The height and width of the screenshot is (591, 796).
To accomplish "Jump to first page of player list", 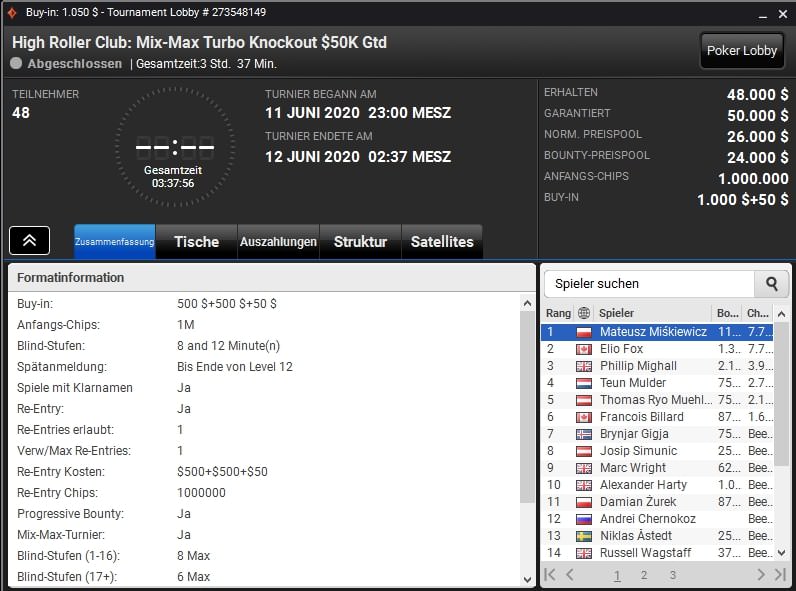I will [x=550, y=574].
